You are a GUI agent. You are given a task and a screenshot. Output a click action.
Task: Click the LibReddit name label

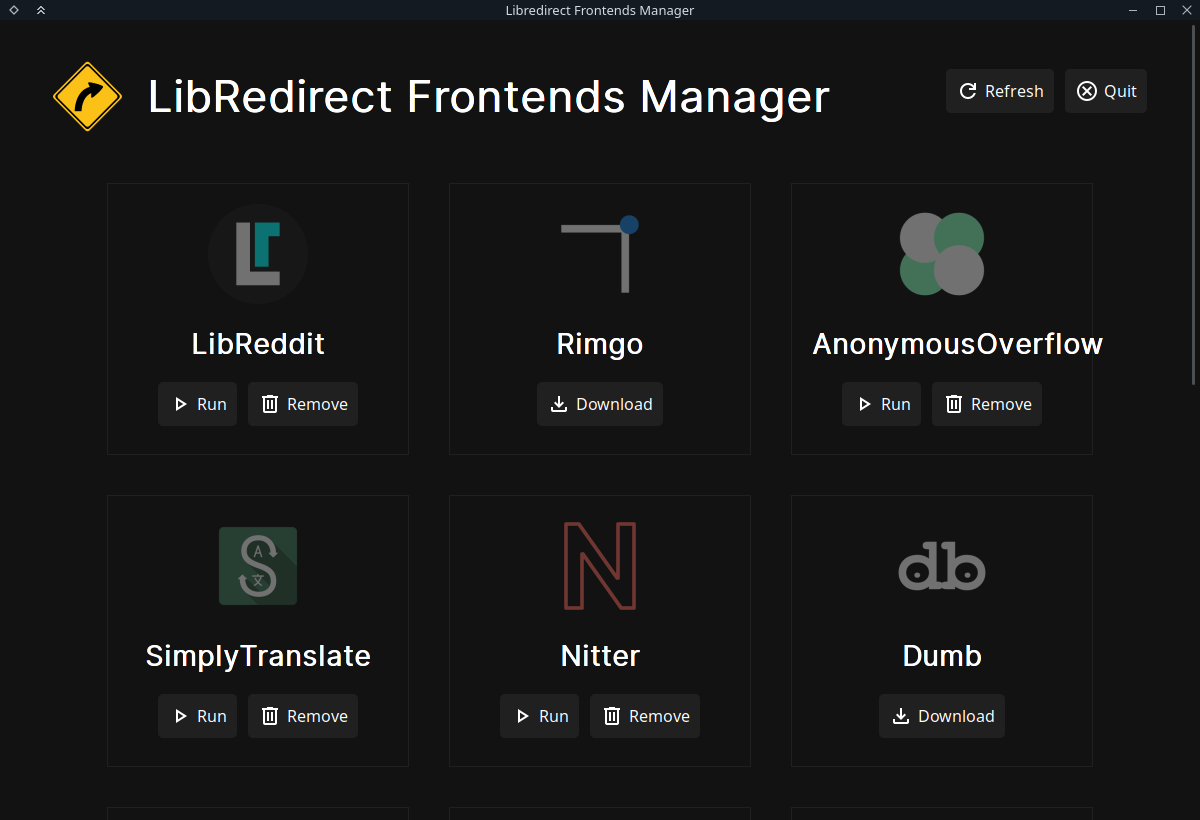pyautogui.click(x=258, y=344)
